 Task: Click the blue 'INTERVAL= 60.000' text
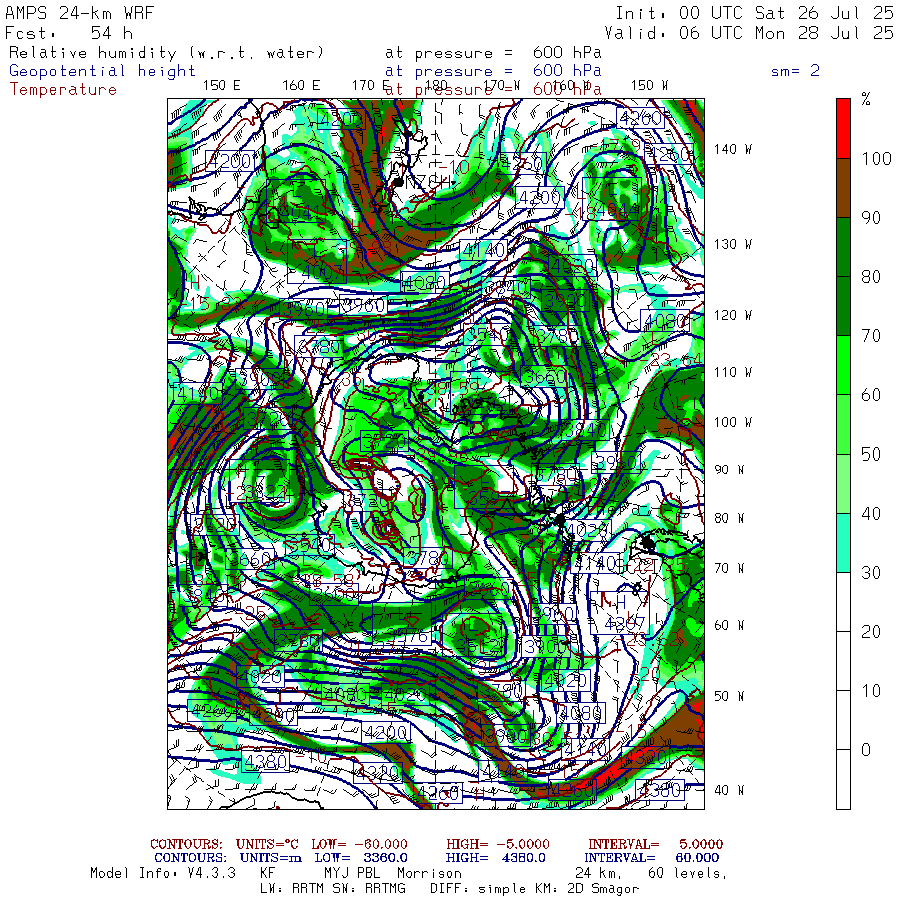[654, 858]
